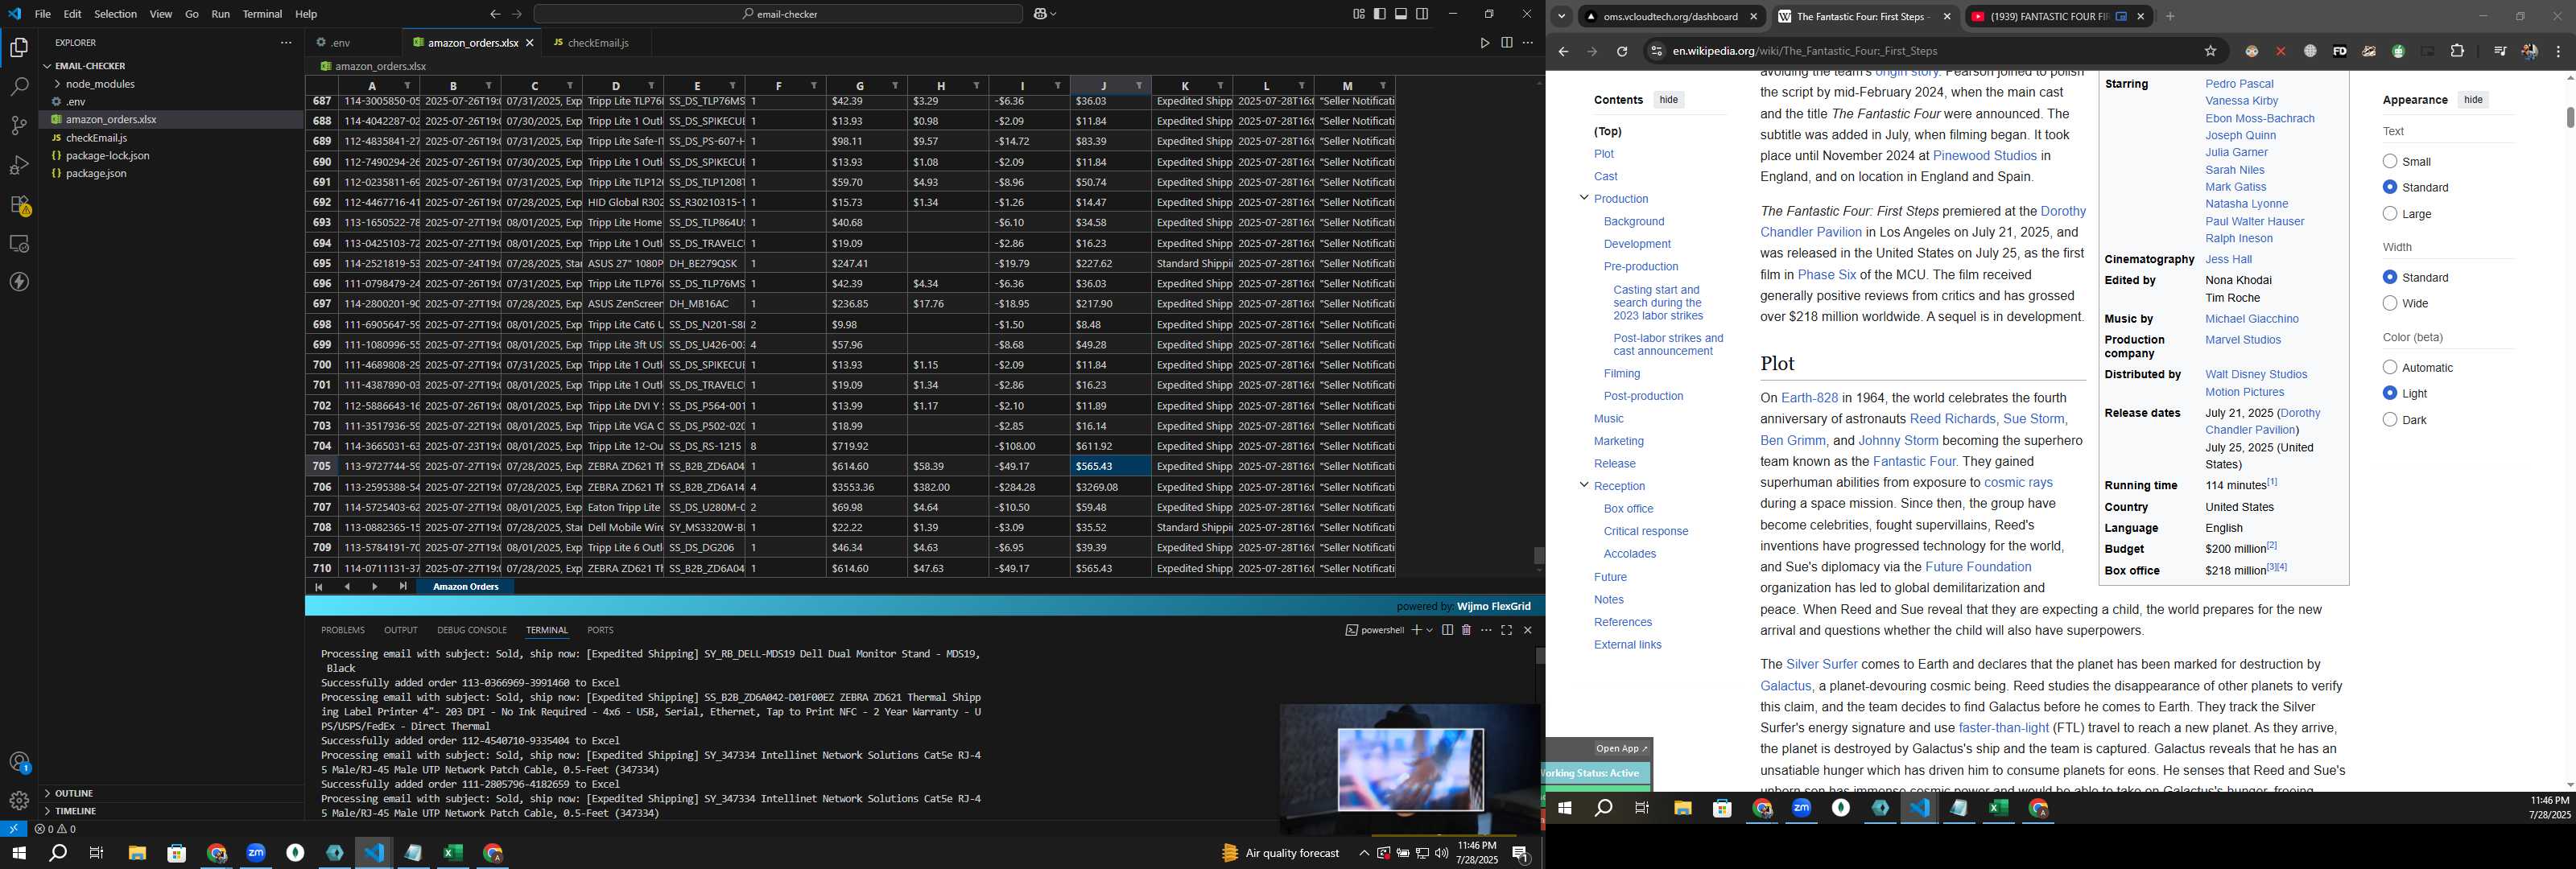The image size is (2576, 869).
Task: Jump to the last sheet with navigation arrow
Action: [x=403, y=587]
